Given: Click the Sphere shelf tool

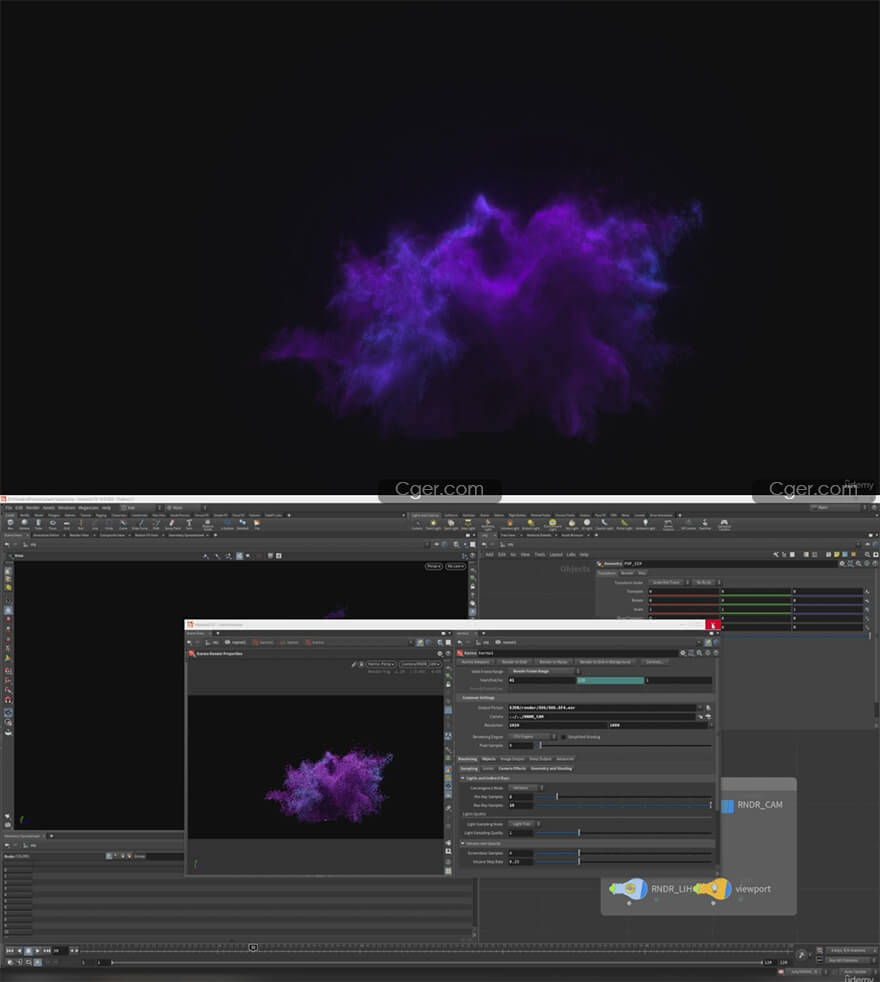Looking at the screenshot, I should pyautogui.click(x=24, y=522).
